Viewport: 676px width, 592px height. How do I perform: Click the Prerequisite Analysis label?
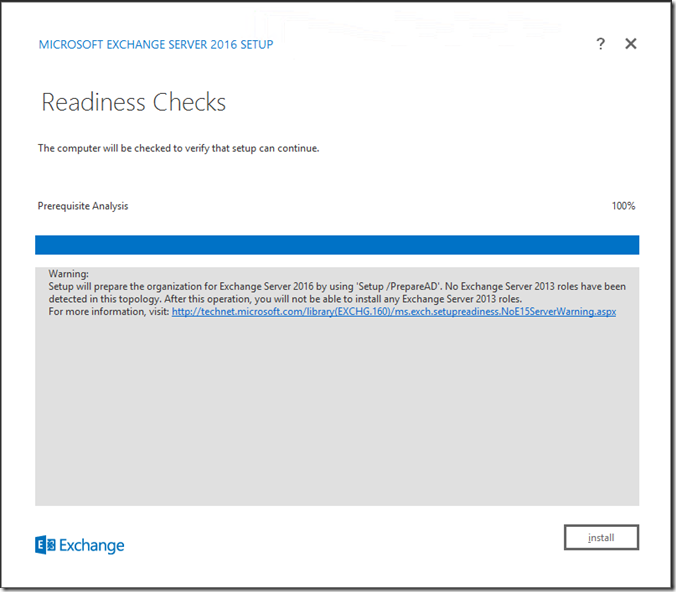click(83, 206)
